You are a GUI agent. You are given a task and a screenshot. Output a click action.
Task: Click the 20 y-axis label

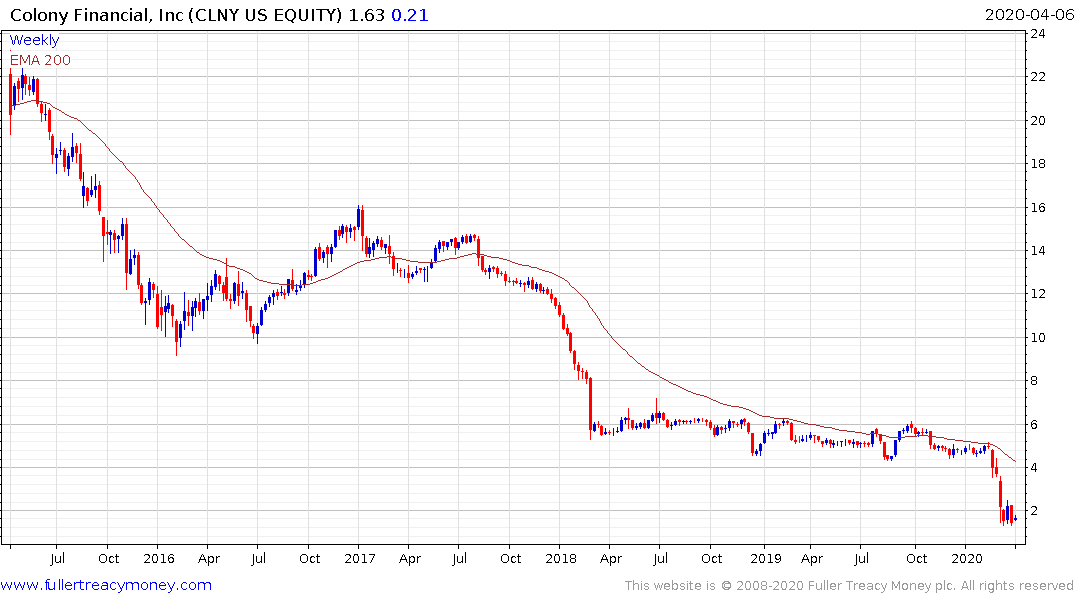click(1038, 121)
